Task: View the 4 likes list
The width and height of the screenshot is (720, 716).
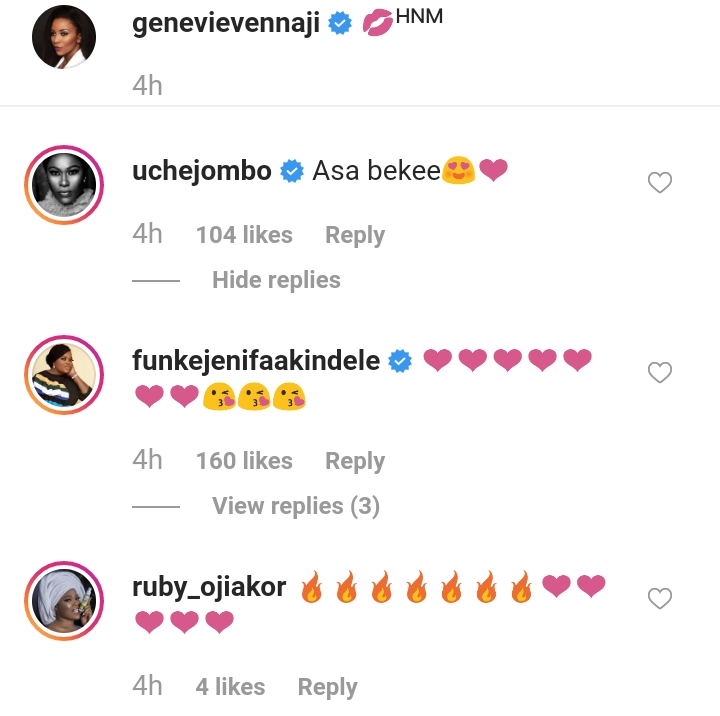Action: pyautogui.click(x=230, y=687)
